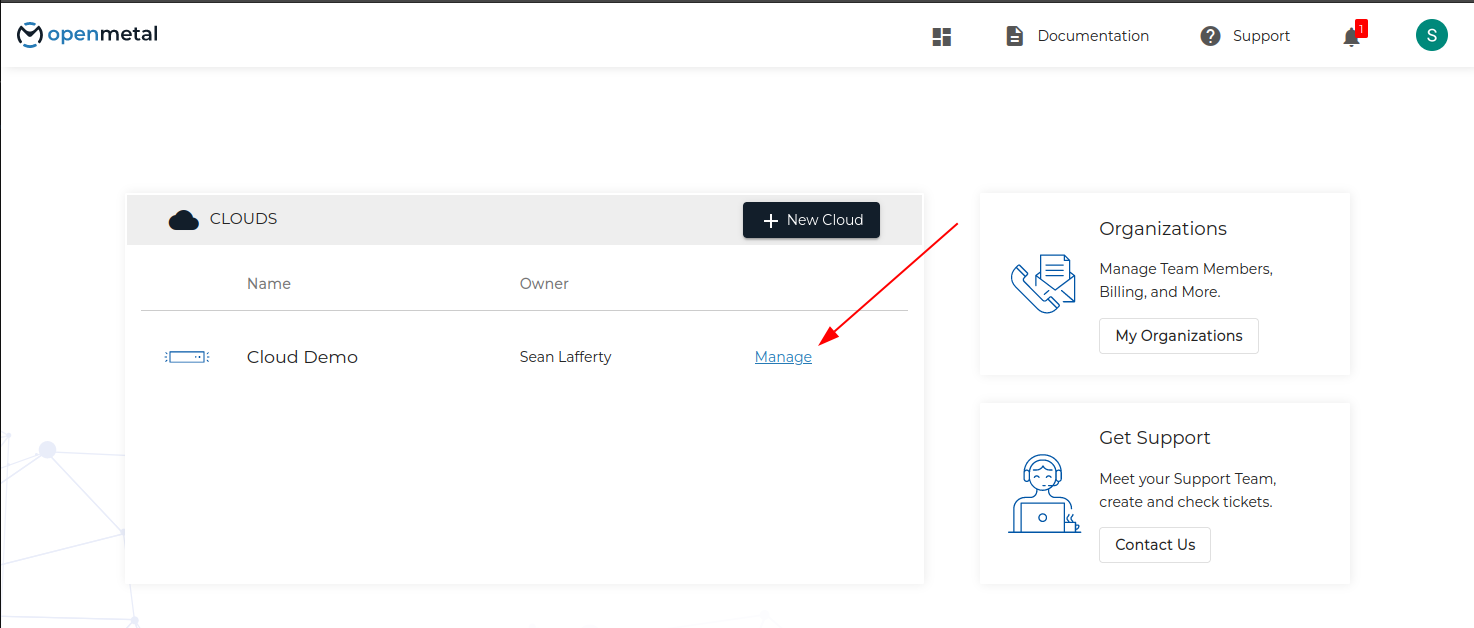
Task: Select the Cloud Demo name
Action: [x=302, y=357]
